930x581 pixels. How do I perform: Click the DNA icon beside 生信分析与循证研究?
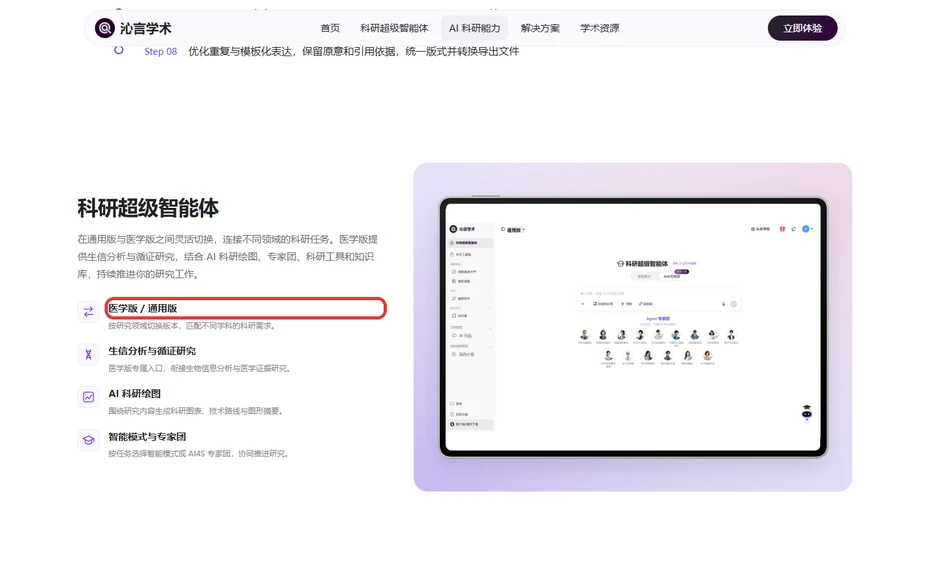coord(88,355)
